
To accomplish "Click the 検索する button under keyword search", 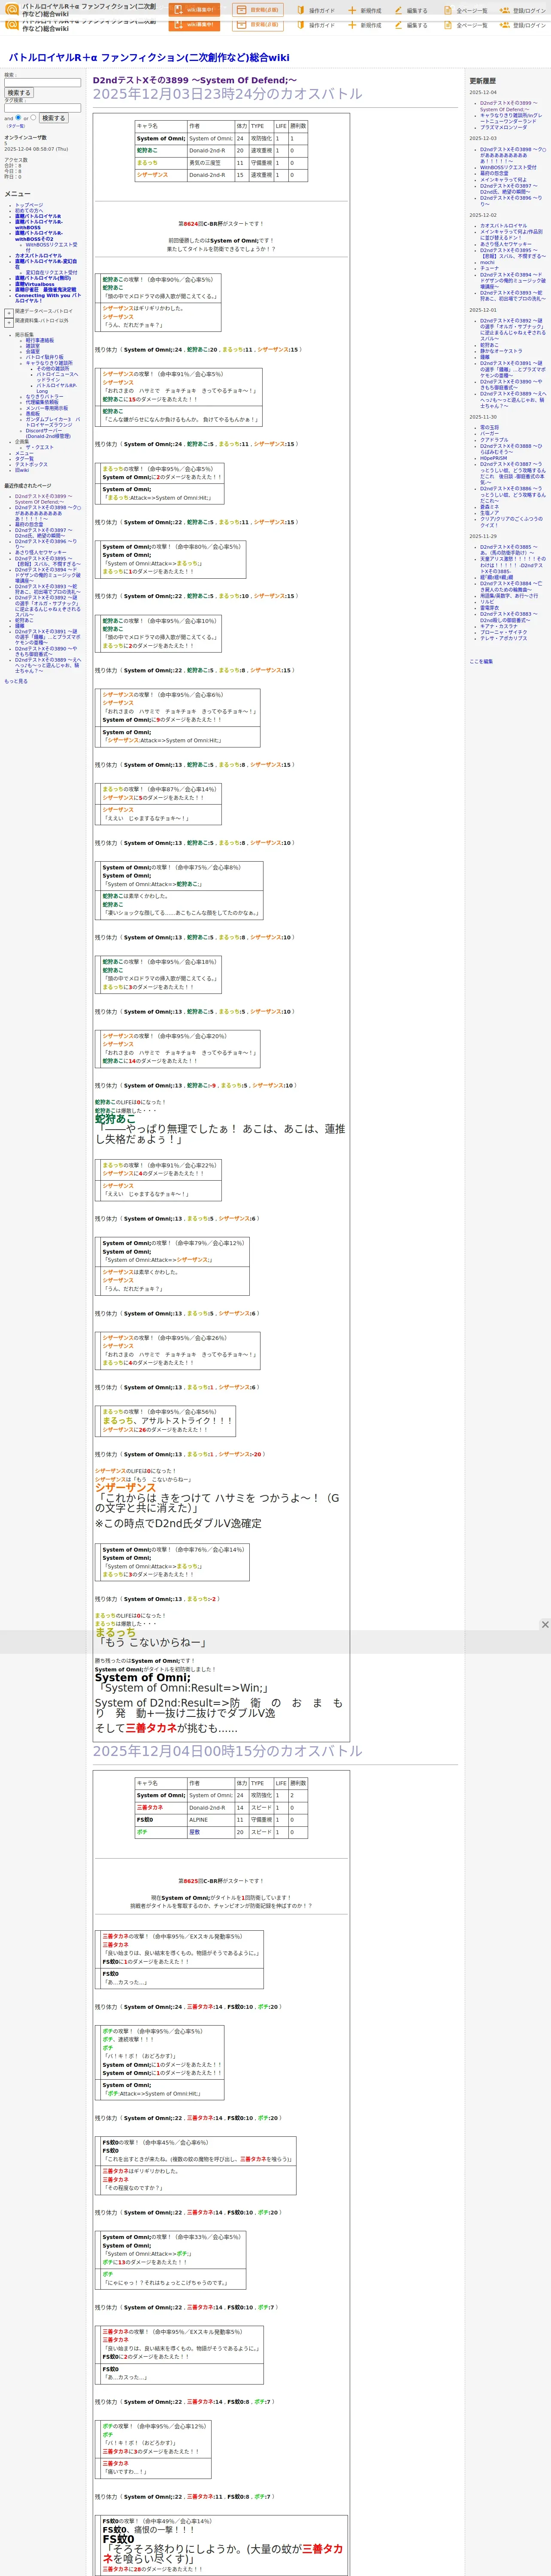I will [19, 93].
